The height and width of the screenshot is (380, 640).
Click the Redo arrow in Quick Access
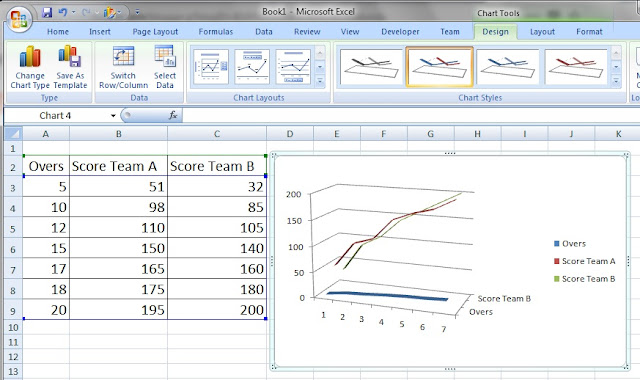click(86, 13)
